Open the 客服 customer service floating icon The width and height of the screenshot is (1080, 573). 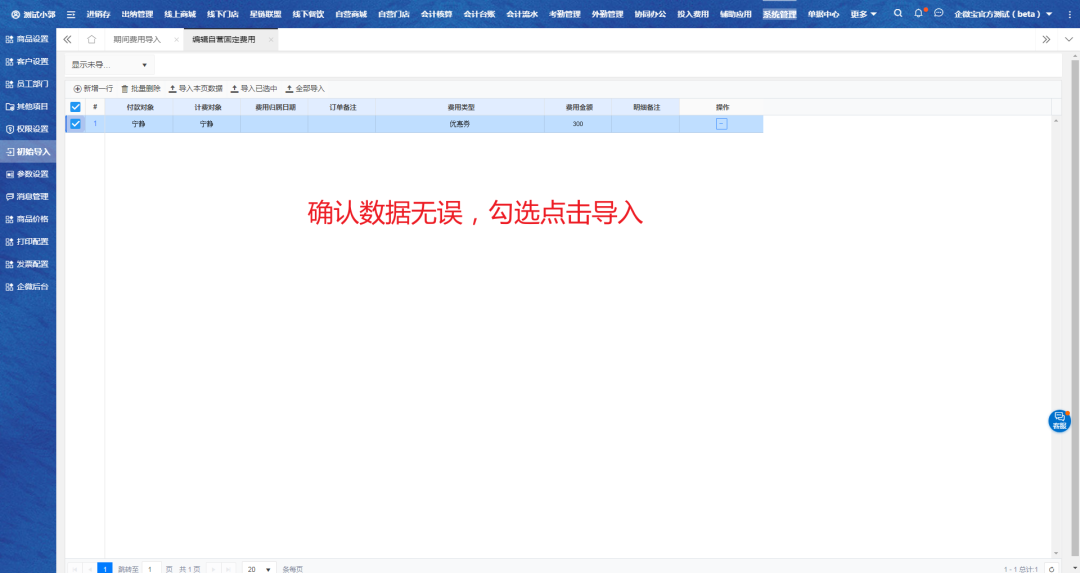tap(1059, 421)
